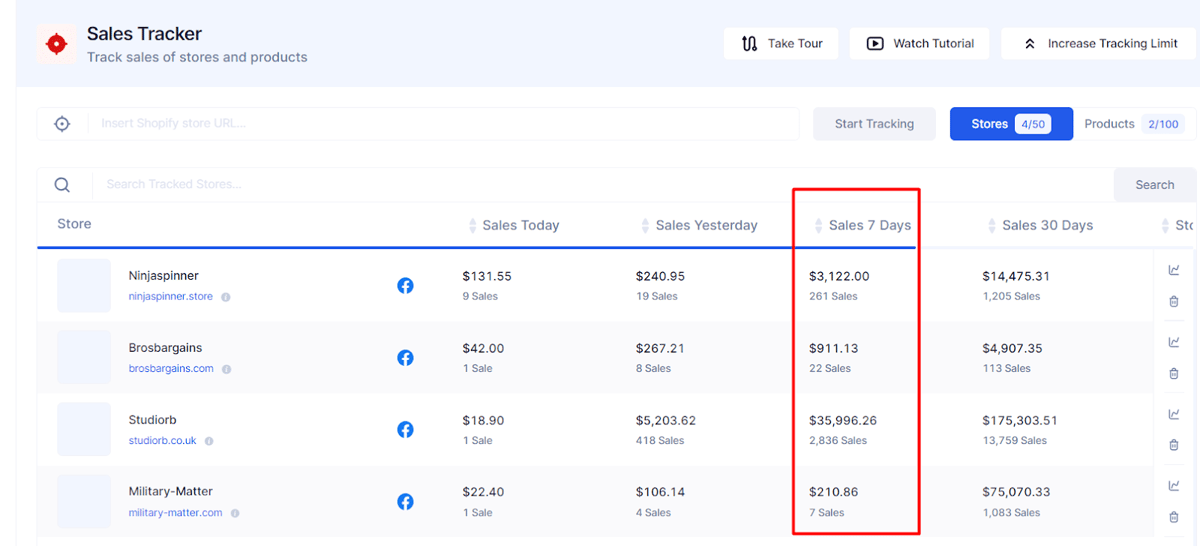Sort by Sales Yesterday column arrows
This screenshot has height=546, width=1200.
tap(646, 226)
